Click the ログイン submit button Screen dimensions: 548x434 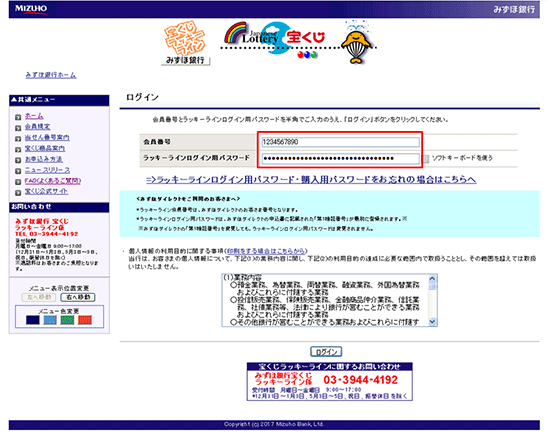326,352
